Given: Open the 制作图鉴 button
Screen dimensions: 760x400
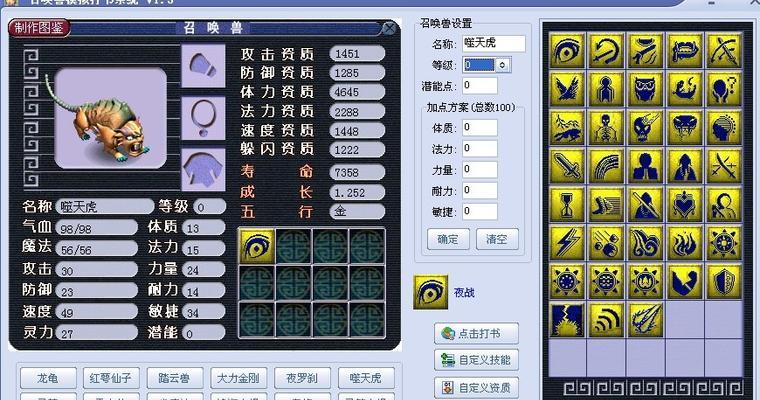Looking at the screenshot, I should pos(39,28).
